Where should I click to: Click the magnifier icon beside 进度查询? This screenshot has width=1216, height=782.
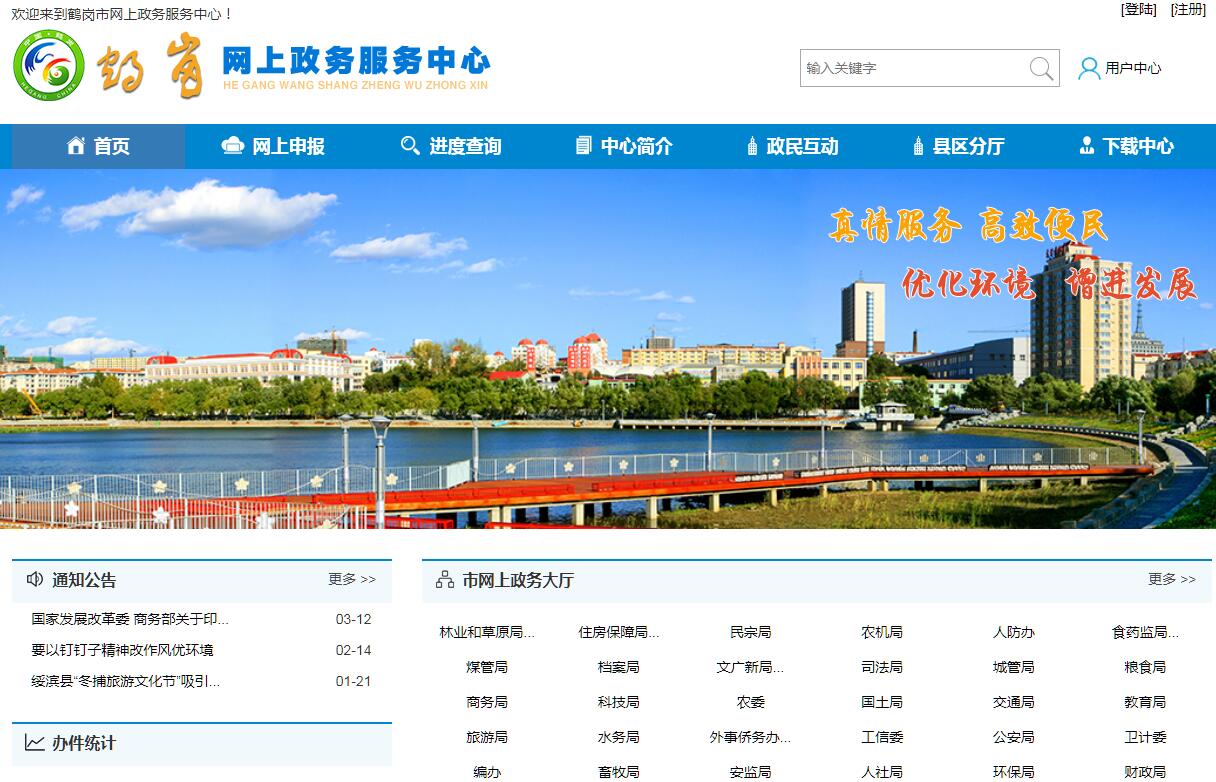(410, 146)
